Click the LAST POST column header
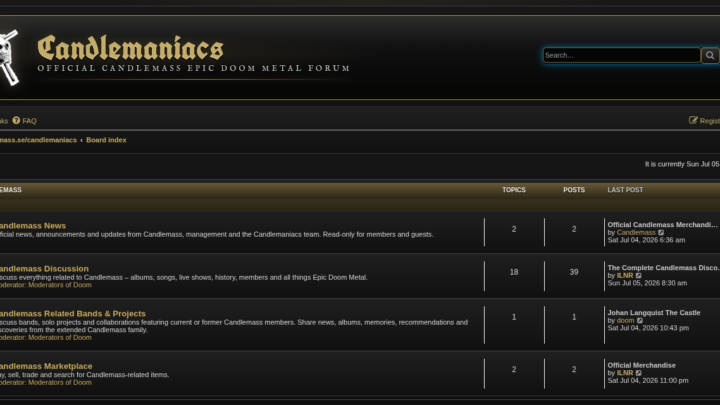720x405 pixels. click(625, 190)
